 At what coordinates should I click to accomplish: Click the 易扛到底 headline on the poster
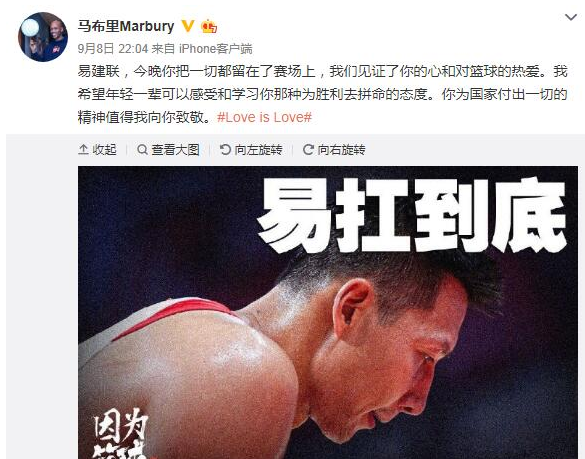point(412,216)
